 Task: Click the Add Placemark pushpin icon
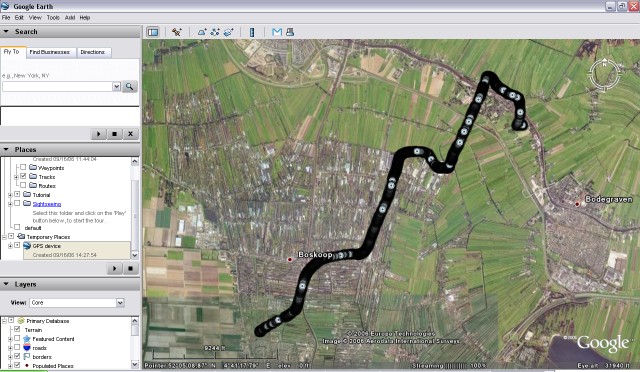tap(177, 32)
